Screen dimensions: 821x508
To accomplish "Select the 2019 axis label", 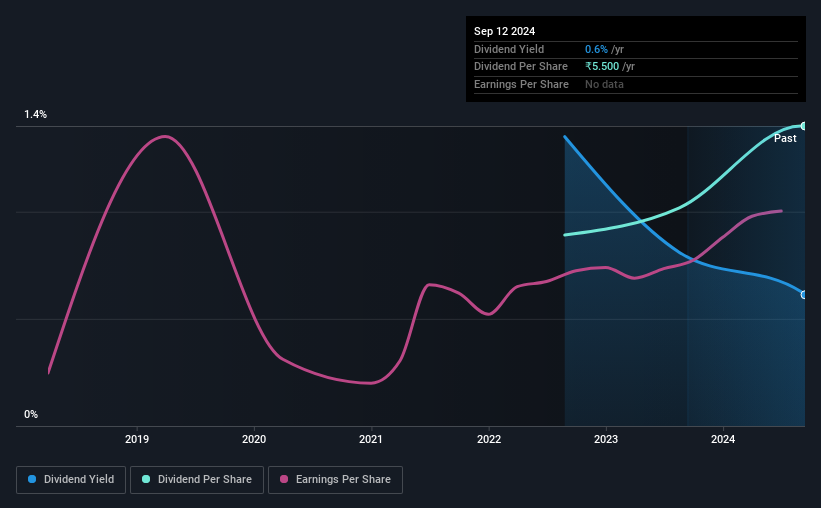I will (137, 439).
